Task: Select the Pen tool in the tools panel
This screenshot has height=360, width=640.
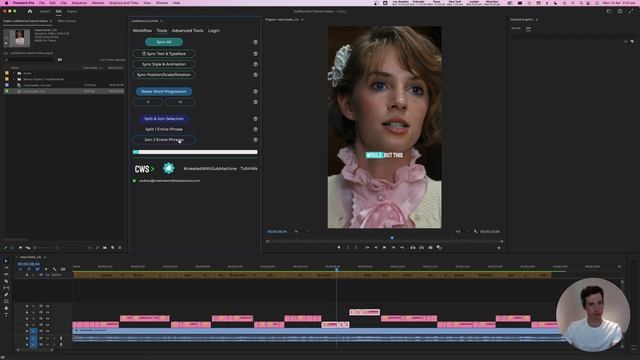Action: (x=6, y=294)
